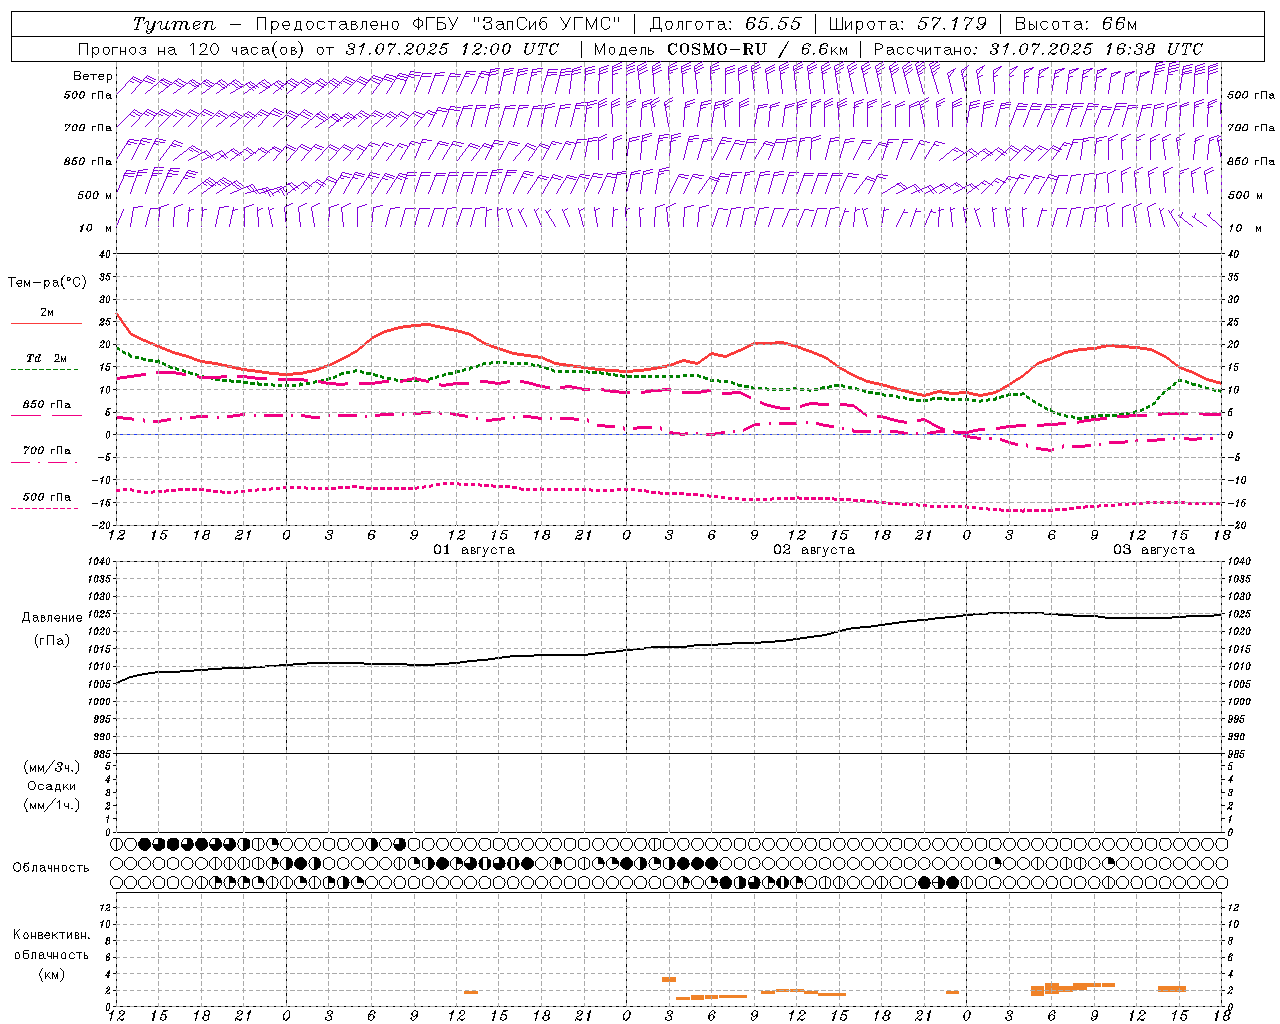Click the '40' left temperature axis value
This screenshot has width=1280, height=1024.
point(106,254)
